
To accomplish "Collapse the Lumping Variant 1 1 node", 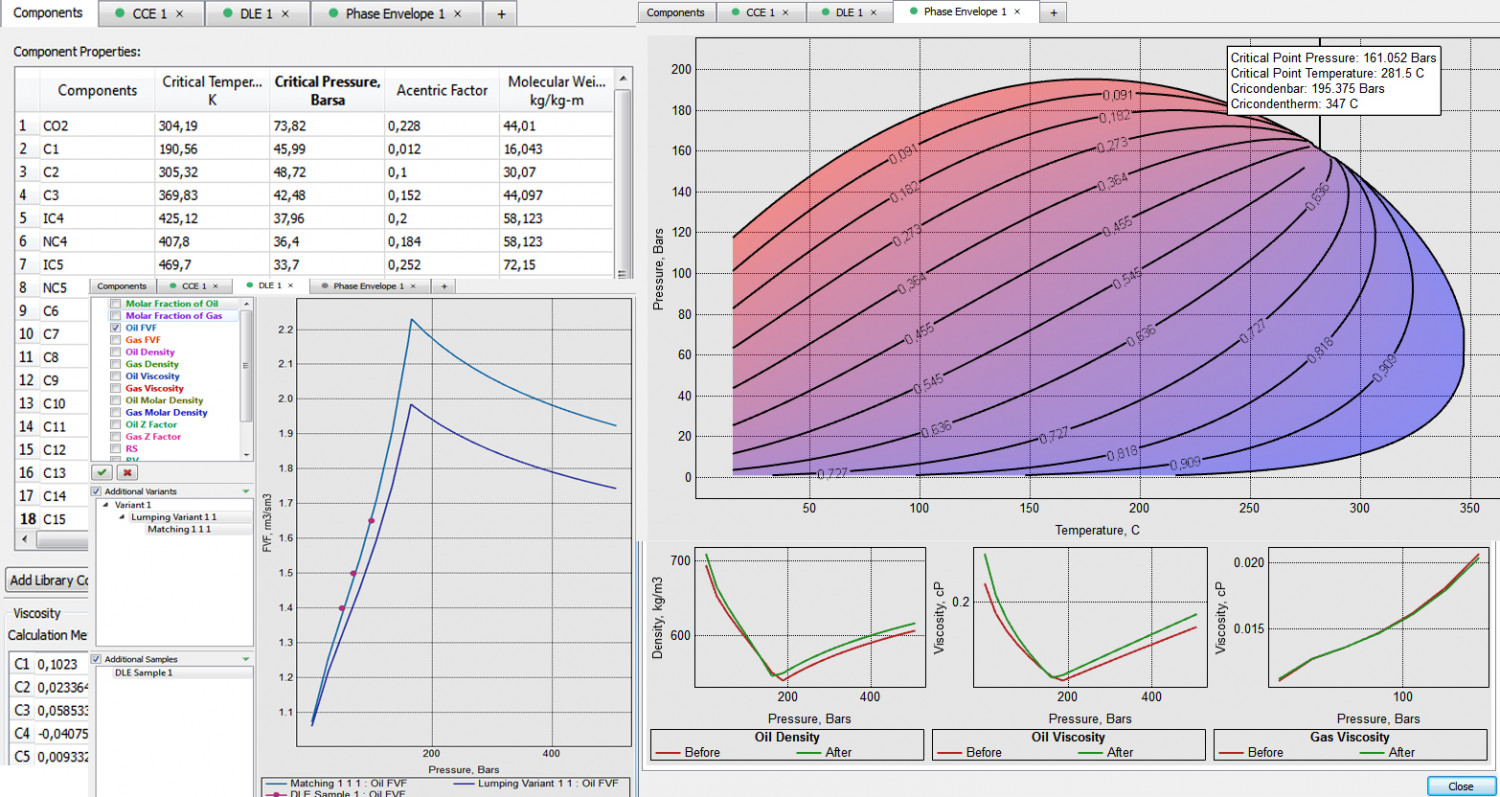I will point(121,517).
